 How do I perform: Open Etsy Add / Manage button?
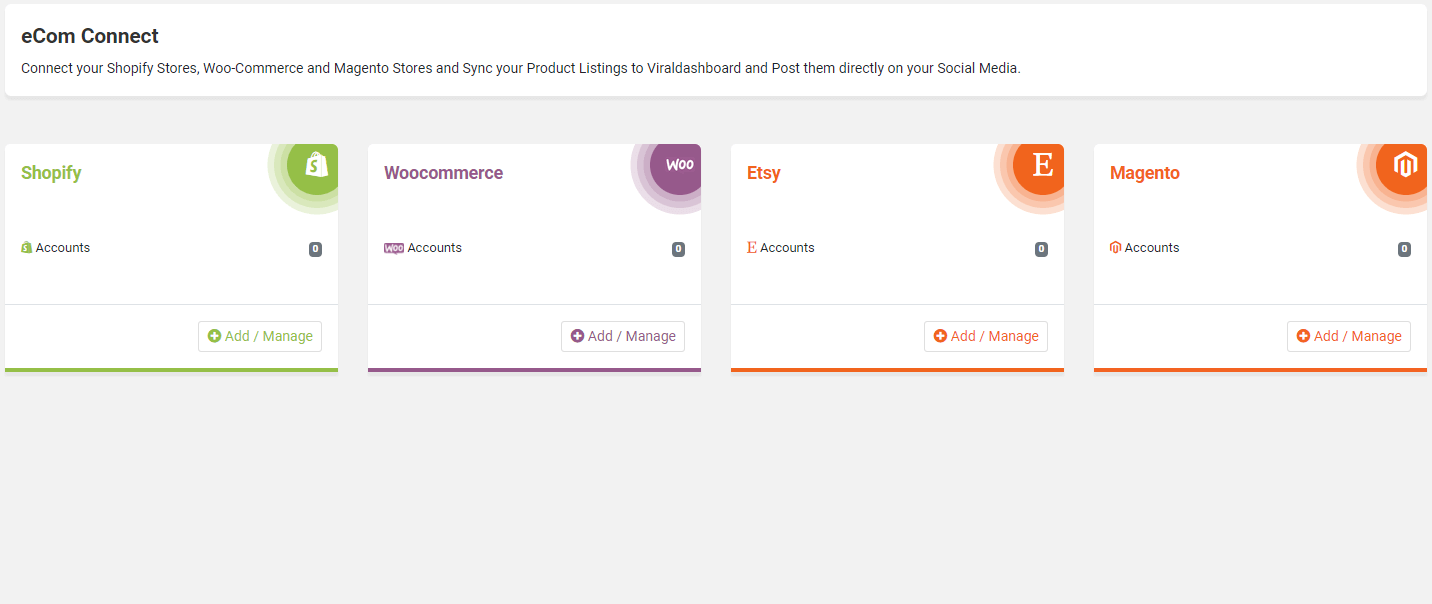[986, 336]
